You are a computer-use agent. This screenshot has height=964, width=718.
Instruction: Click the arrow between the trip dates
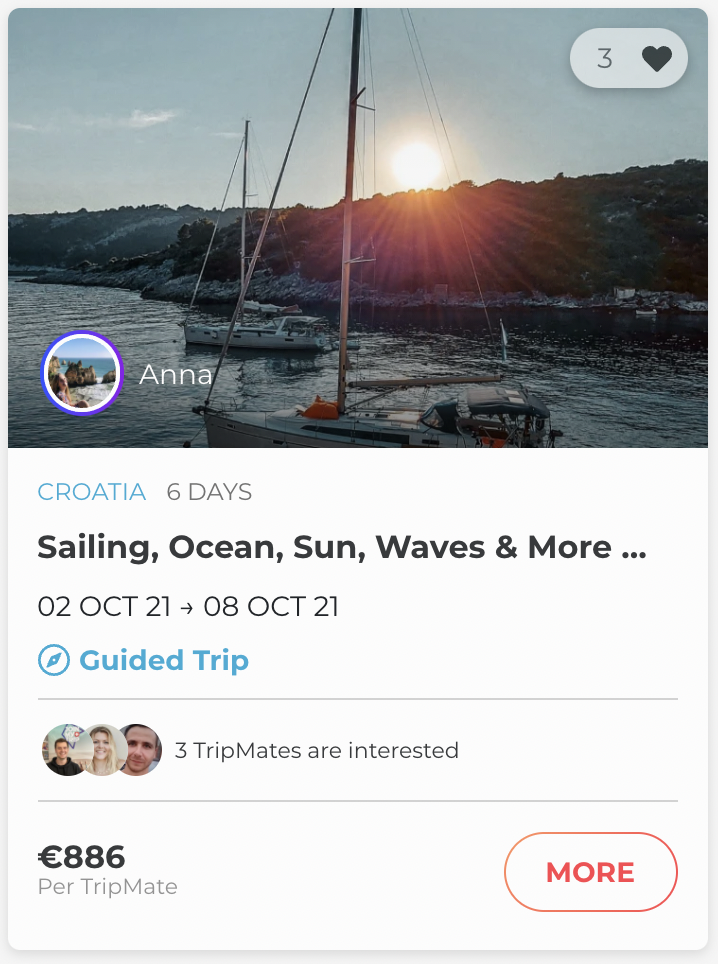187,607
